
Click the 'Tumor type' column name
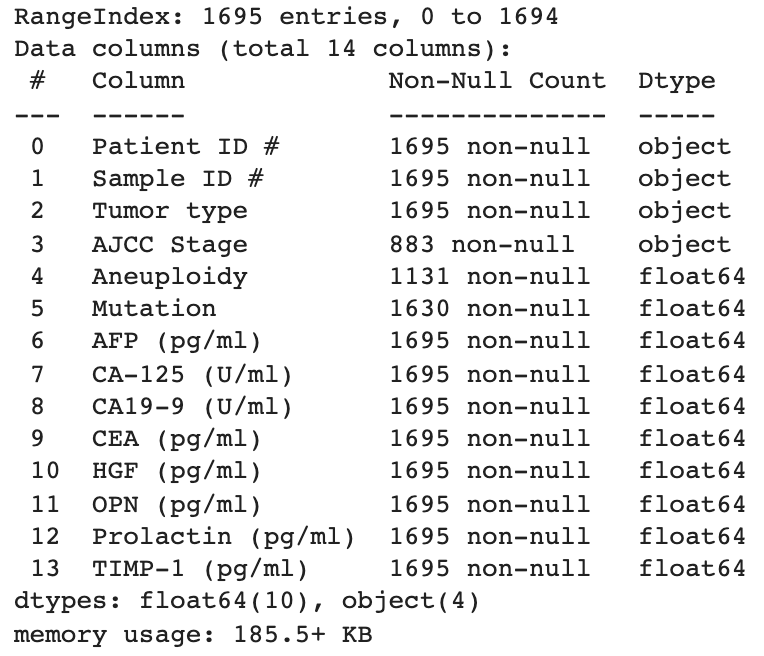170,211
